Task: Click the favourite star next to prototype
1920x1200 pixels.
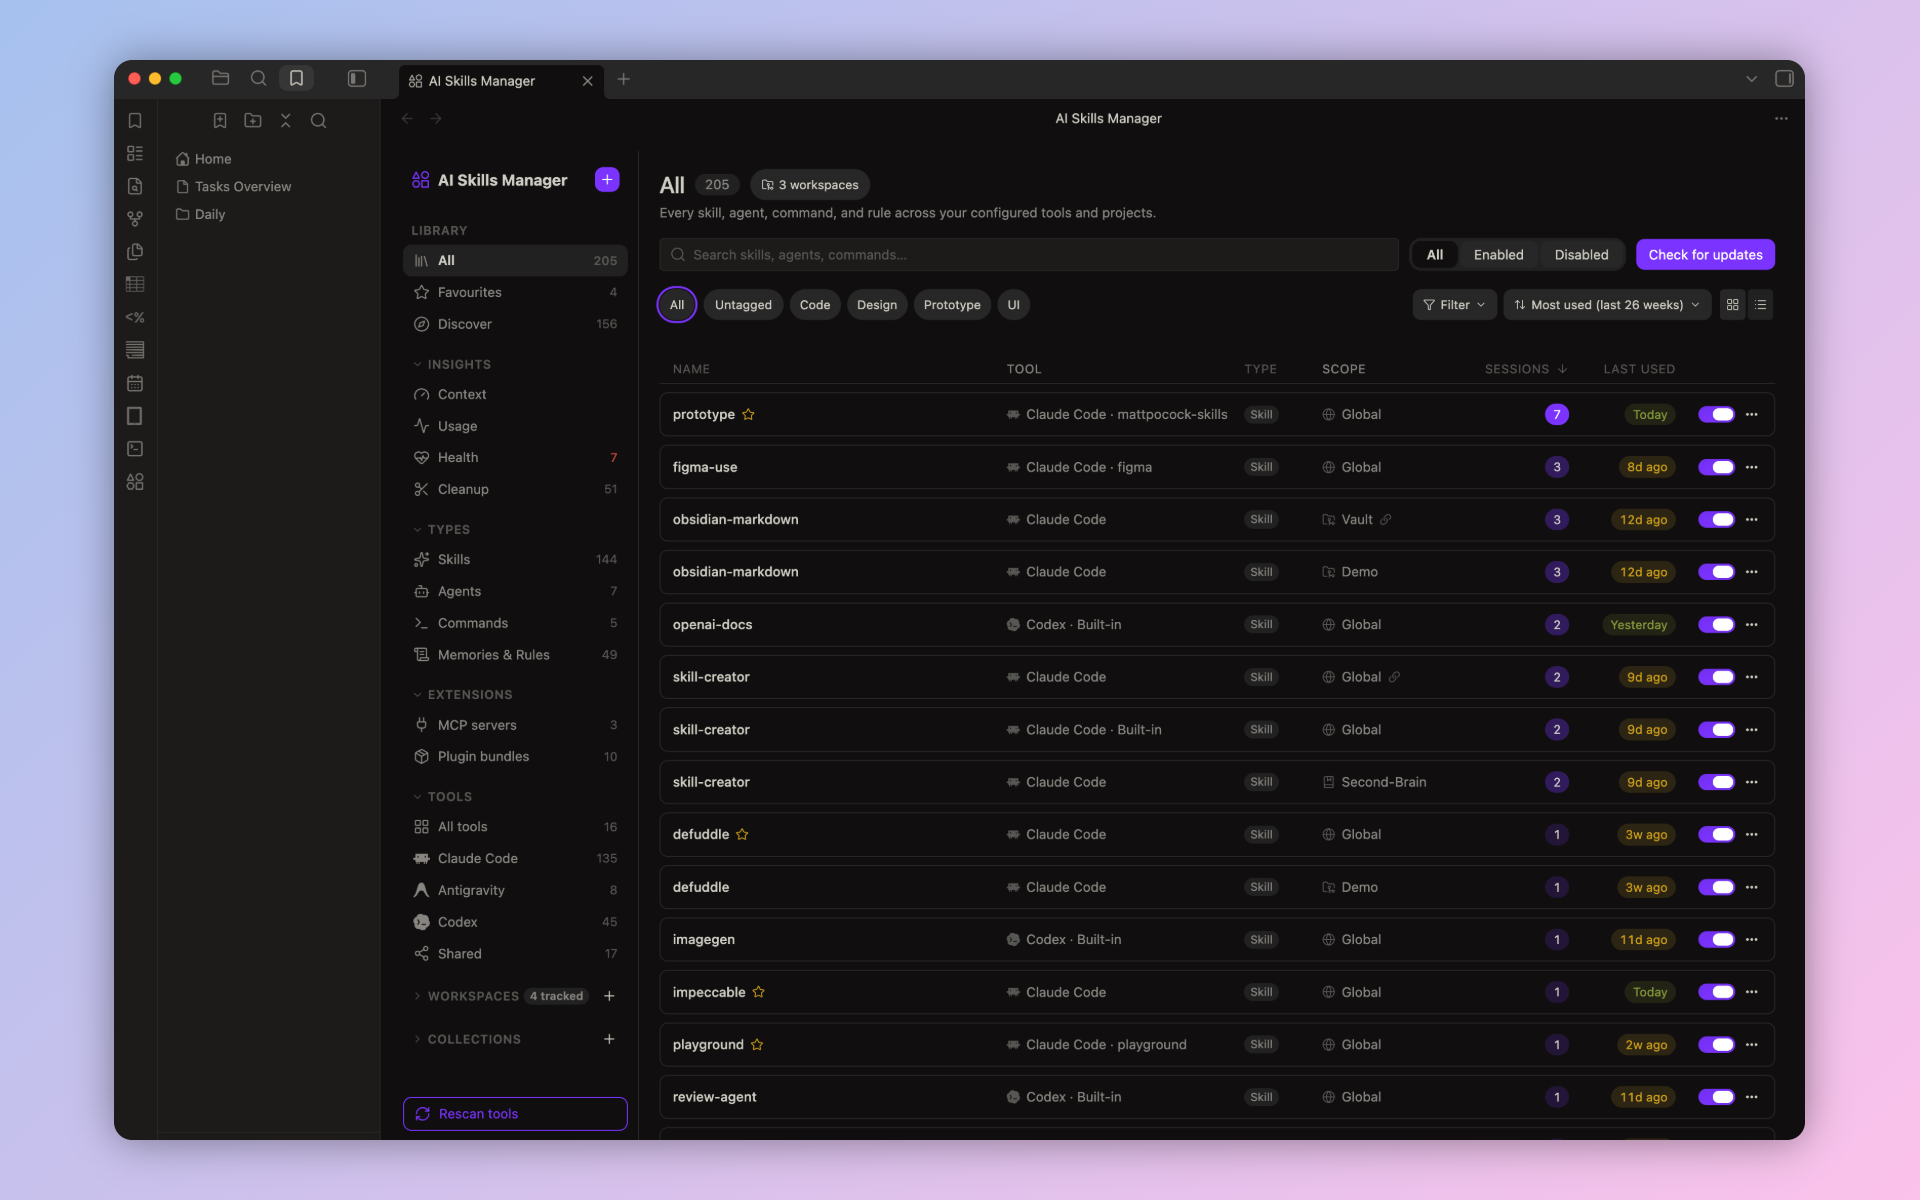Action: pos(748,414)
